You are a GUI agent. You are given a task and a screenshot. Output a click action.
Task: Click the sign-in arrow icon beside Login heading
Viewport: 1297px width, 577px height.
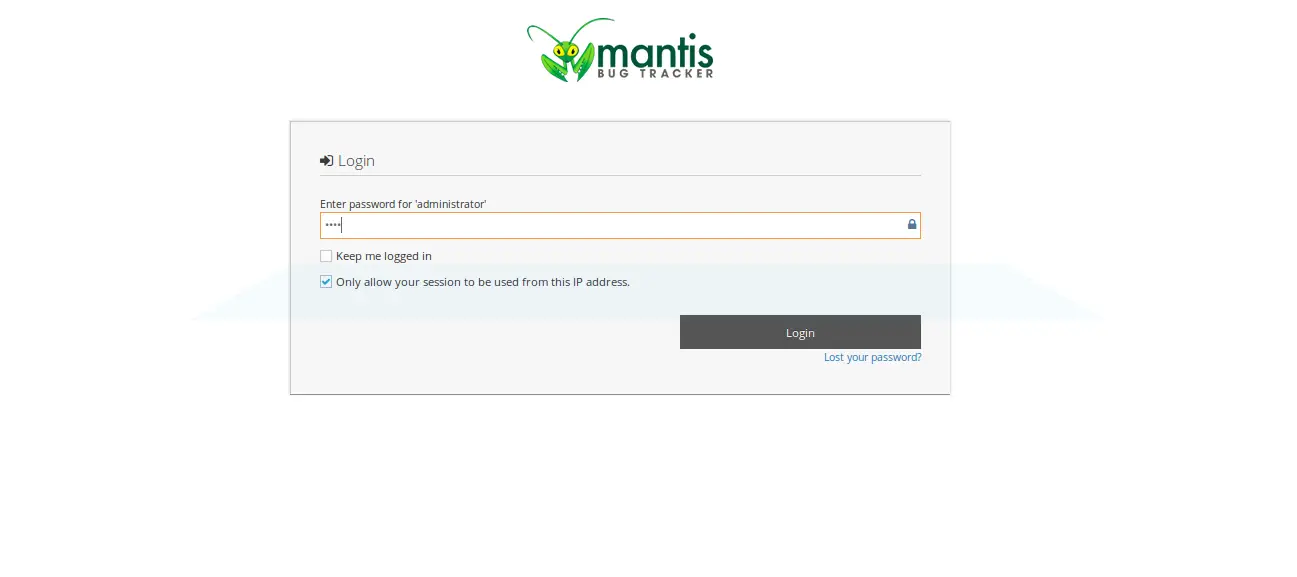[x=326, y=161]
